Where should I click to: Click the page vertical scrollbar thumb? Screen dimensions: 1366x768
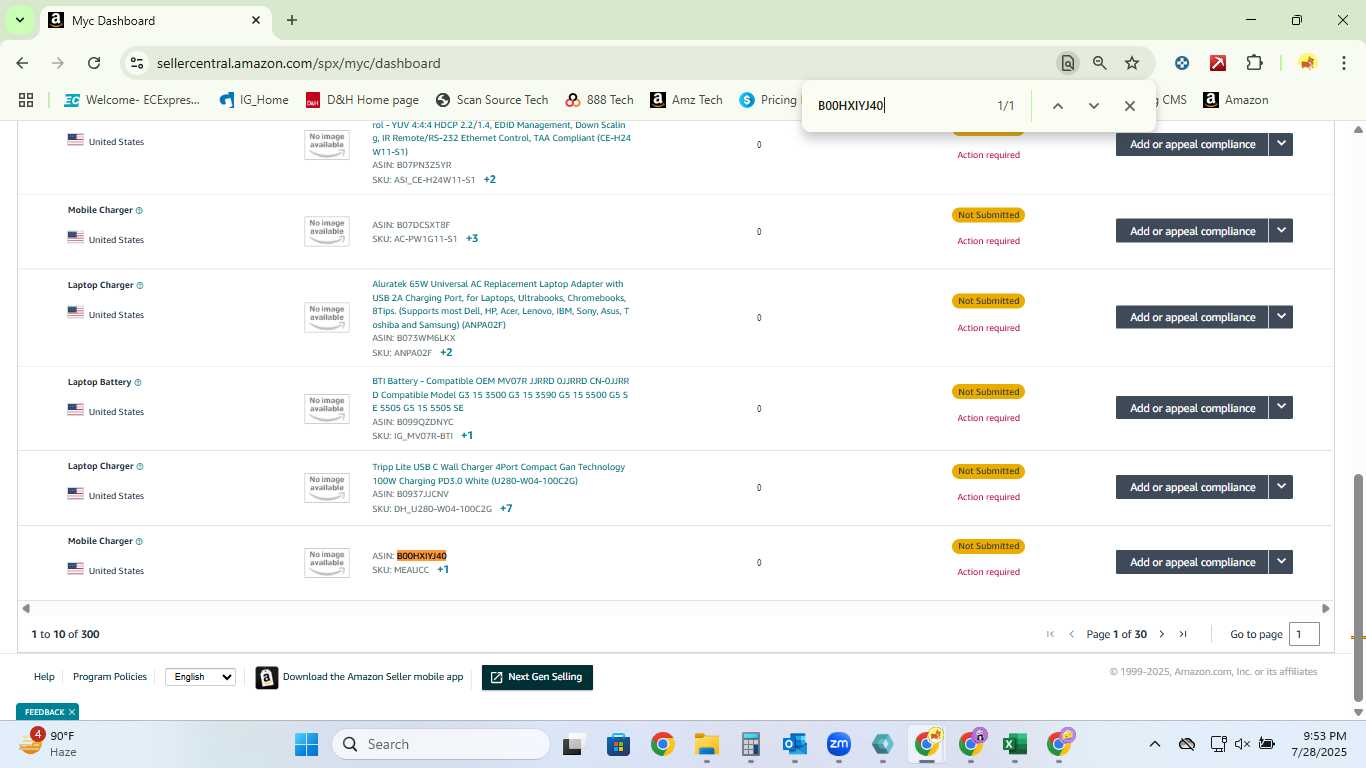tap(1358, 588)
